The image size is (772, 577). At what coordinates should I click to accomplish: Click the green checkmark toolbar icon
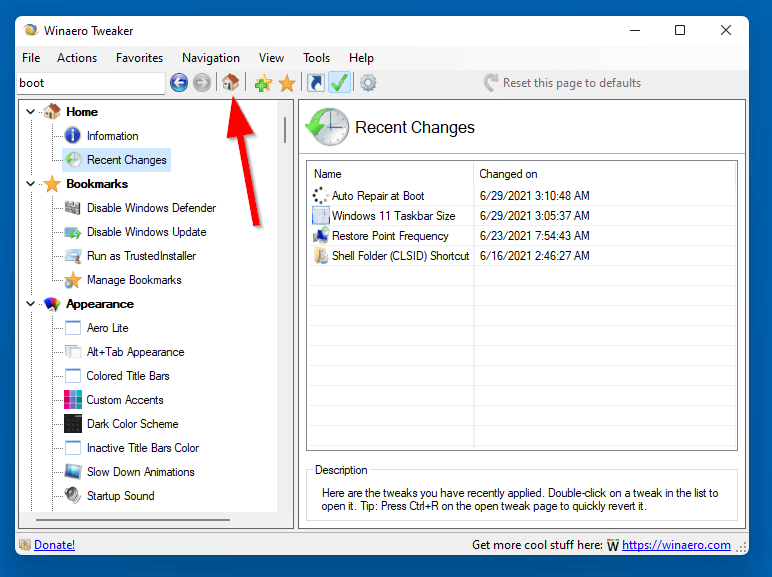[339, 82]
